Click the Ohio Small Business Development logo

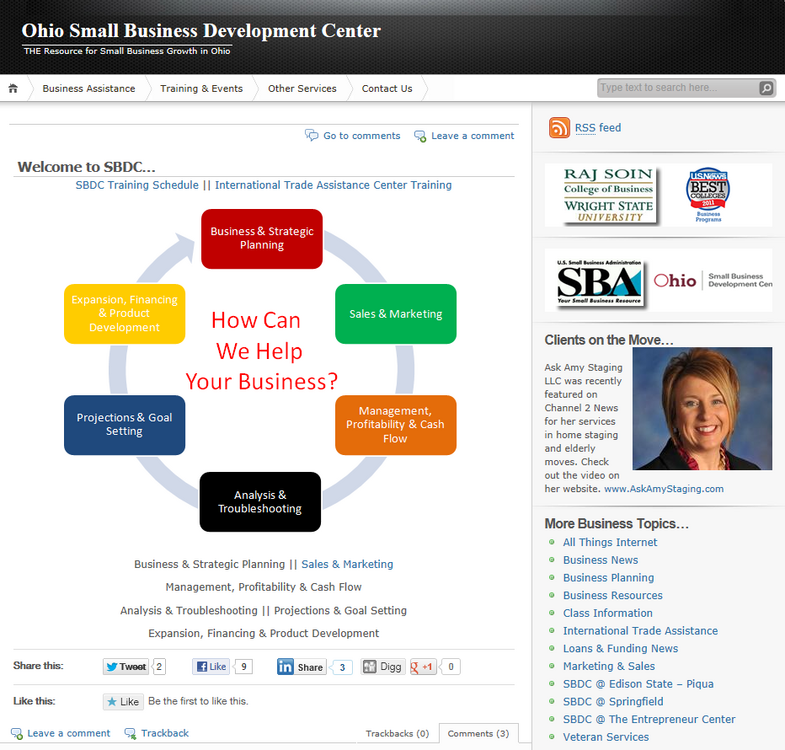713,280
